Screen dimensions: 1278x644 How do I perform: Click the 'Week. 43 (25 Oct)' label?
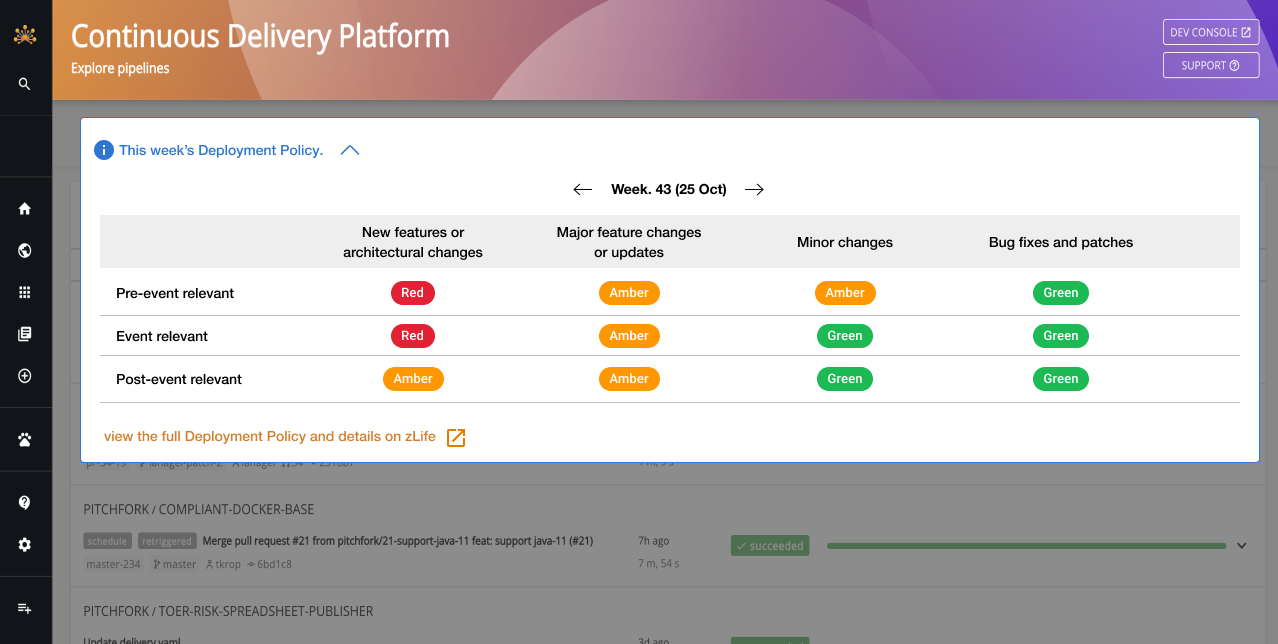[669, 189]
